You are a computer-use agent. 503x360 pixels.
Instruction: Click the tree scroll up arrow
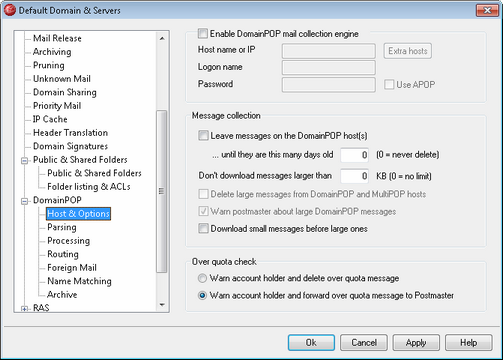click(162, 38)
